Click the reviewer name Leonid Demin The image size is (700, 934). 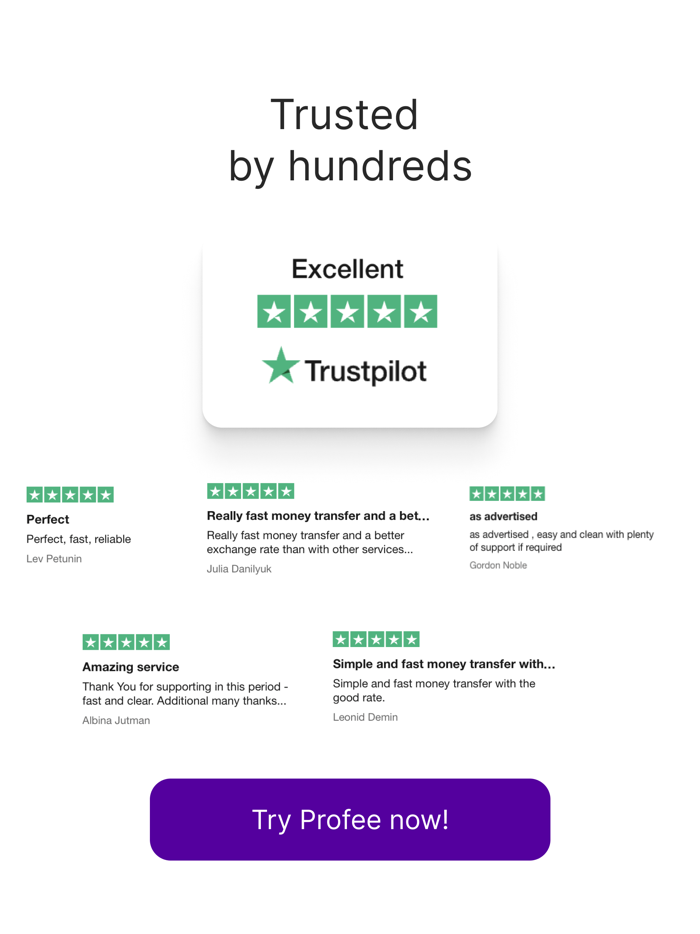click(x=364, y=717)
